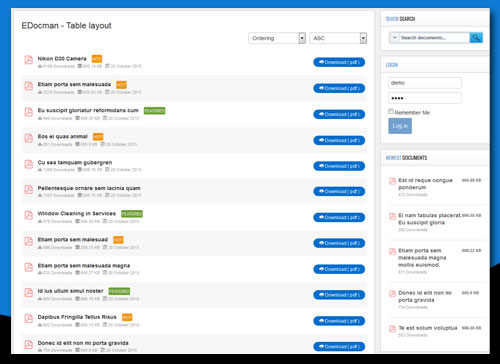Click PDF icon beside Eos ei quas animal
The height and width of the screenshot is (364, 500).
click(x=29, y=138)
